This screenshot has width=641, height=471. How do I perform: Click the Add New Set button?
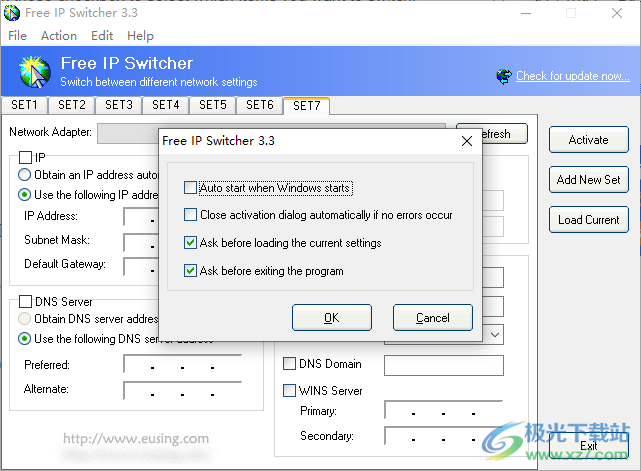[589, 179]
